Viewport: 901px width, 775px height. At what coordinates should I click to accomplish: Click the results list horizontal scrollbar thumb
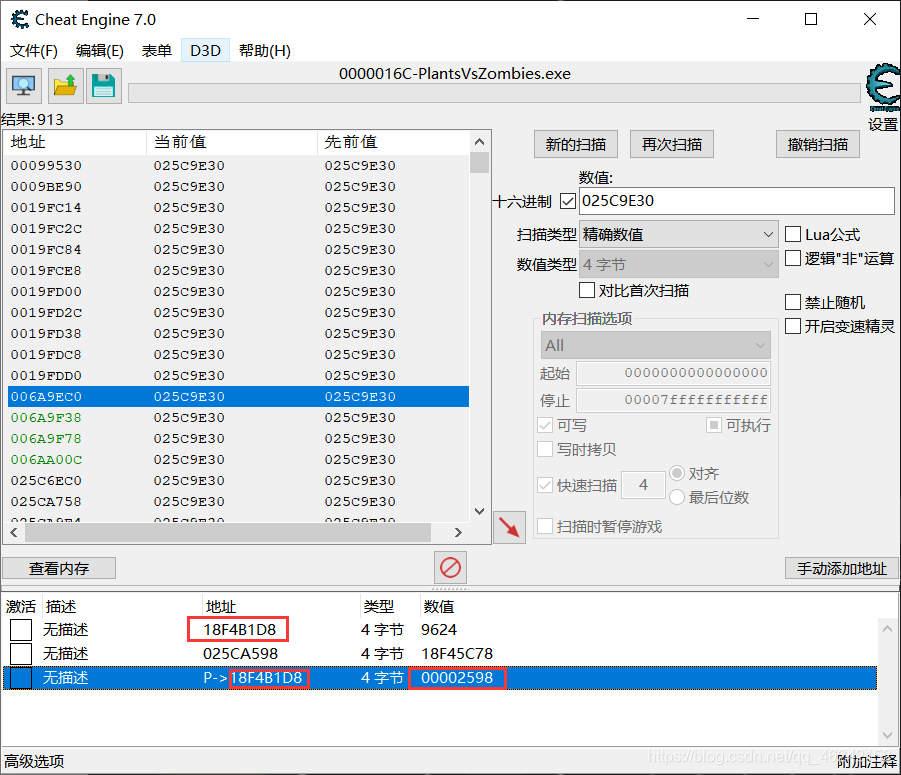(228, 533)
